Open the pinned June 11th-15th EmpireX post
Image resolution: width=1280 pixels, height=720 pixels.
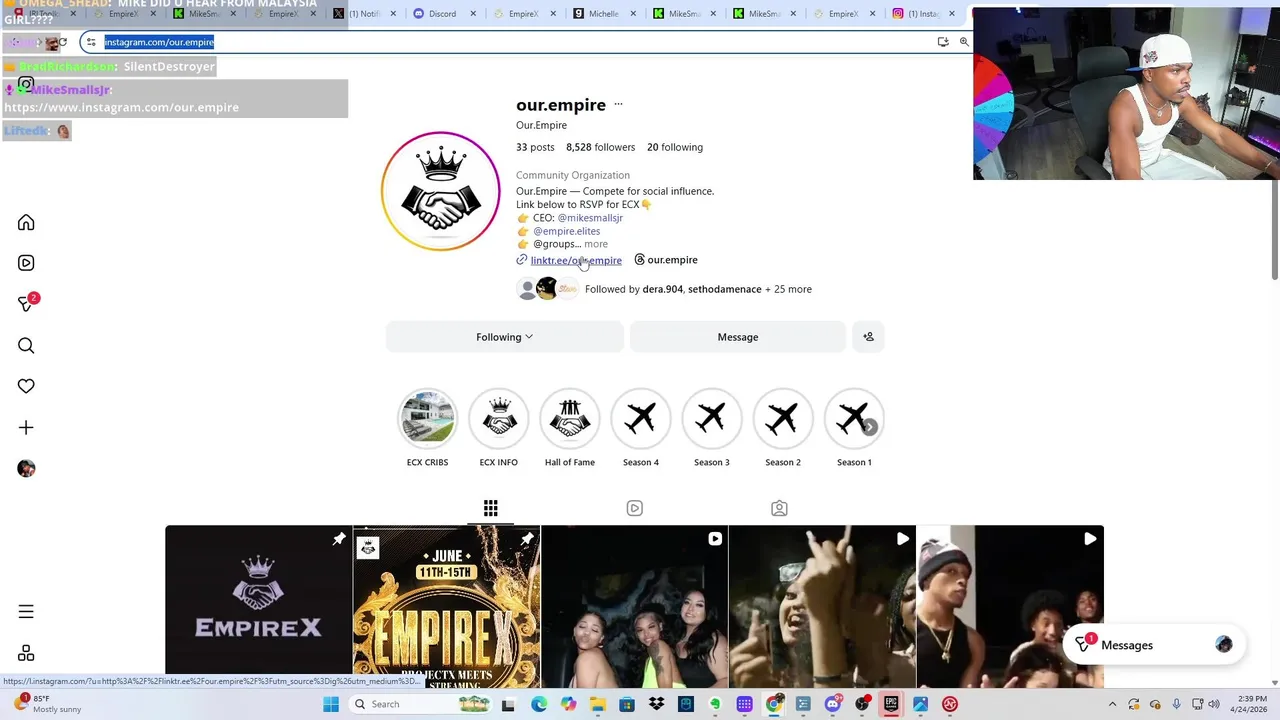[447, 606]
